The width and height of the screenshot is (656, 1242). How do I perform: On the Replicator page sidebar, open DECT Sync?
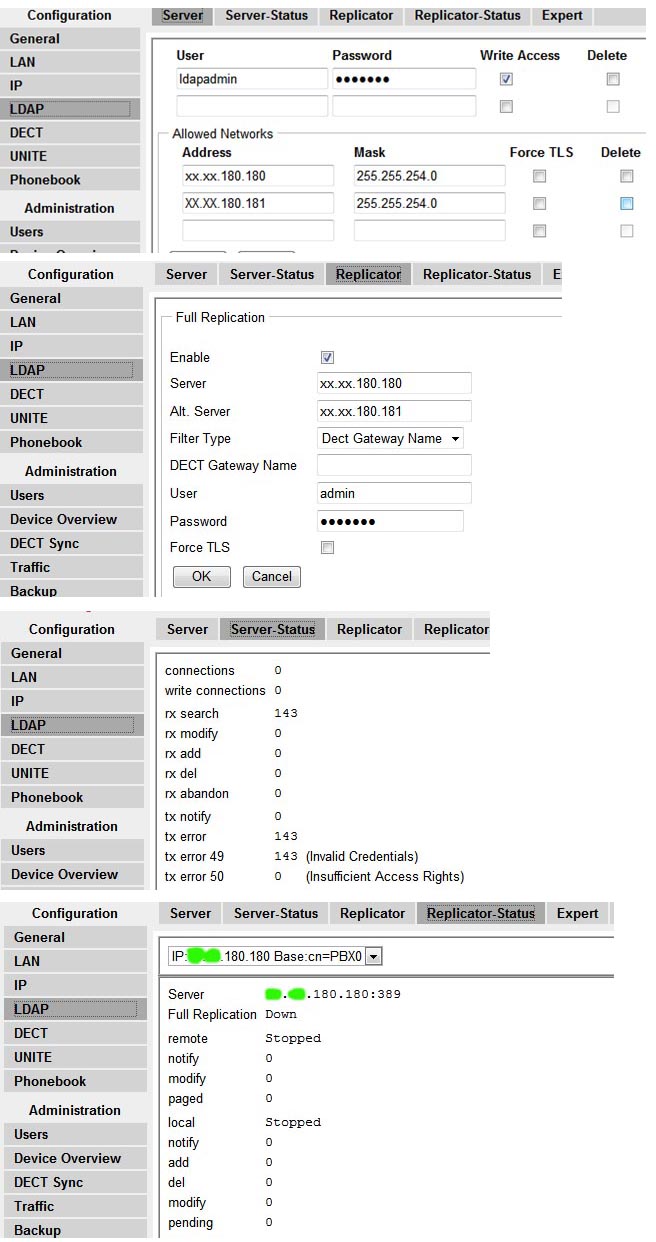click(71, 543)
